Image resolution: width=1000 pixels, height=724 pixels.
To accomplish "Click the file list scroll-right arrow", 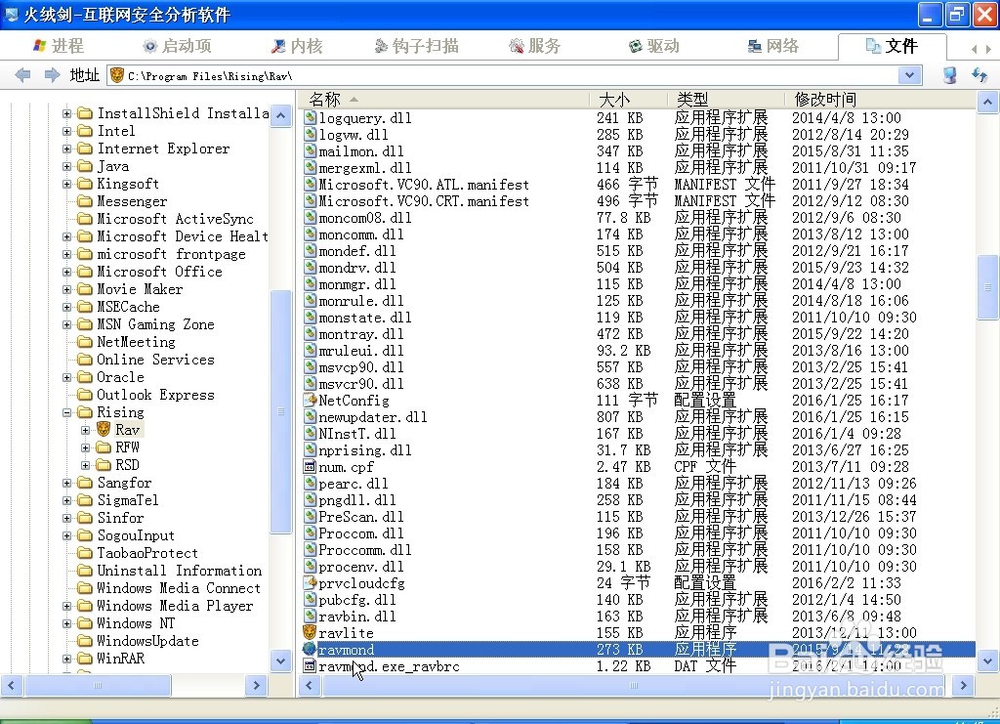I will tap(964, 686).
